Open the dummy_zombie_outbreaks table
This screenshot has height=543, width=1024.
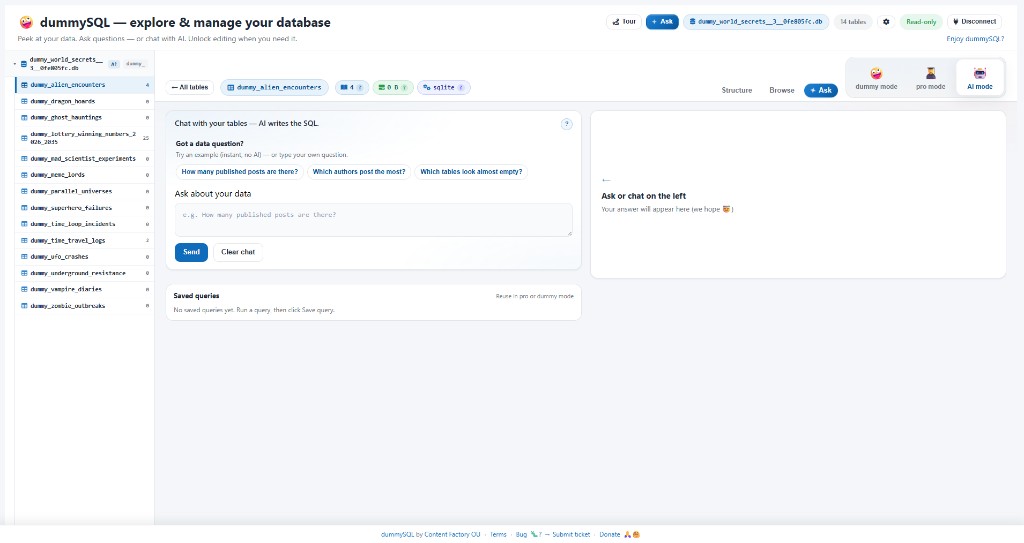84,306
